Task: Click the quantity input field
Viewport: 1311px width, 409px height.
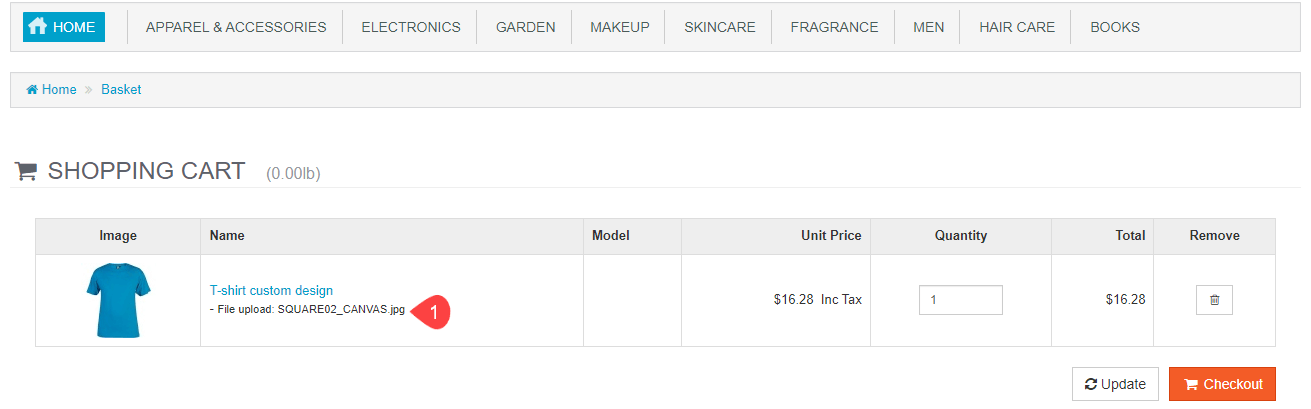Action: (960, 300)
